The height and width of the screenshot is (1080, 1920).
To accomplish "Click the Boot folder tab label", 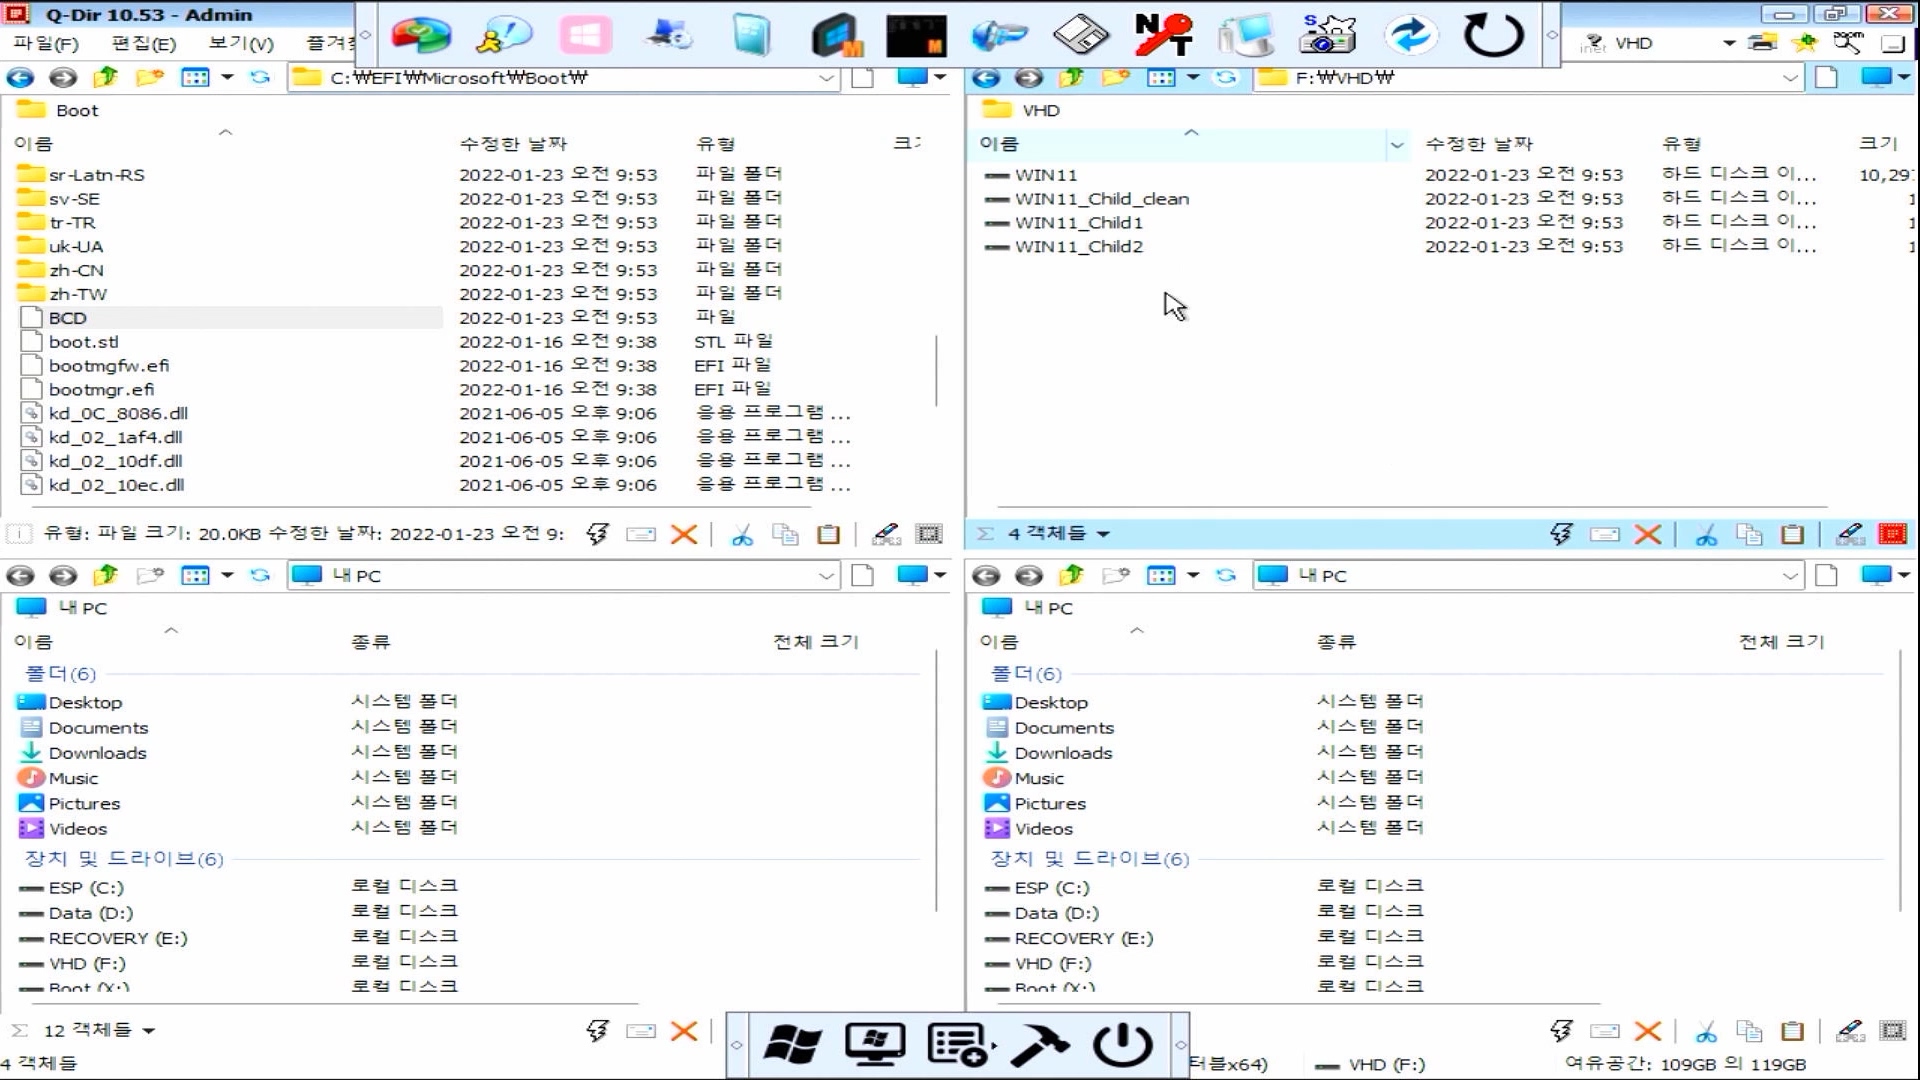I will (77, 110).
